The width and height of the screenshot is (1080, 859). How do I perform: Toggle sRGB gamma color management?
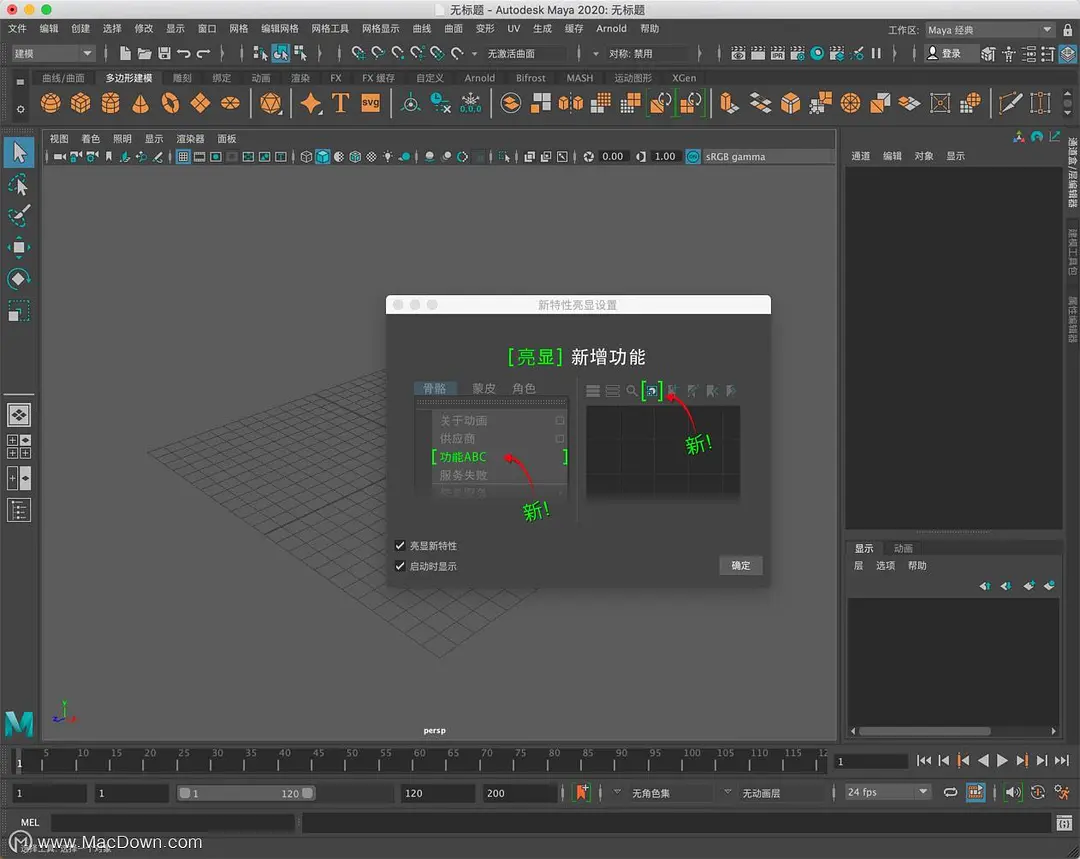point(694,157)
